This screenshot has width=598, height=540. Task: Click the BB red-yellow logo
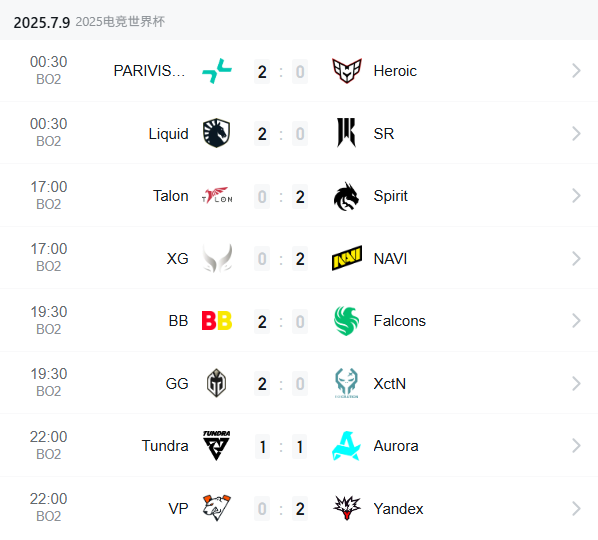pyautogui.click(x=217, y=320)
